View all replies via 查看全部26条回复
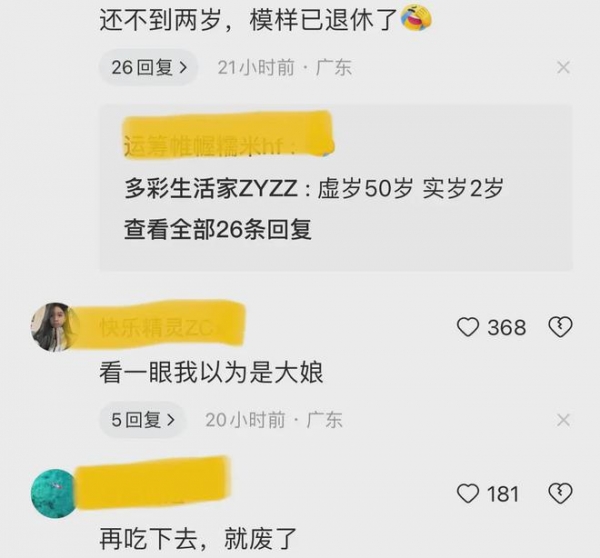 218,230
